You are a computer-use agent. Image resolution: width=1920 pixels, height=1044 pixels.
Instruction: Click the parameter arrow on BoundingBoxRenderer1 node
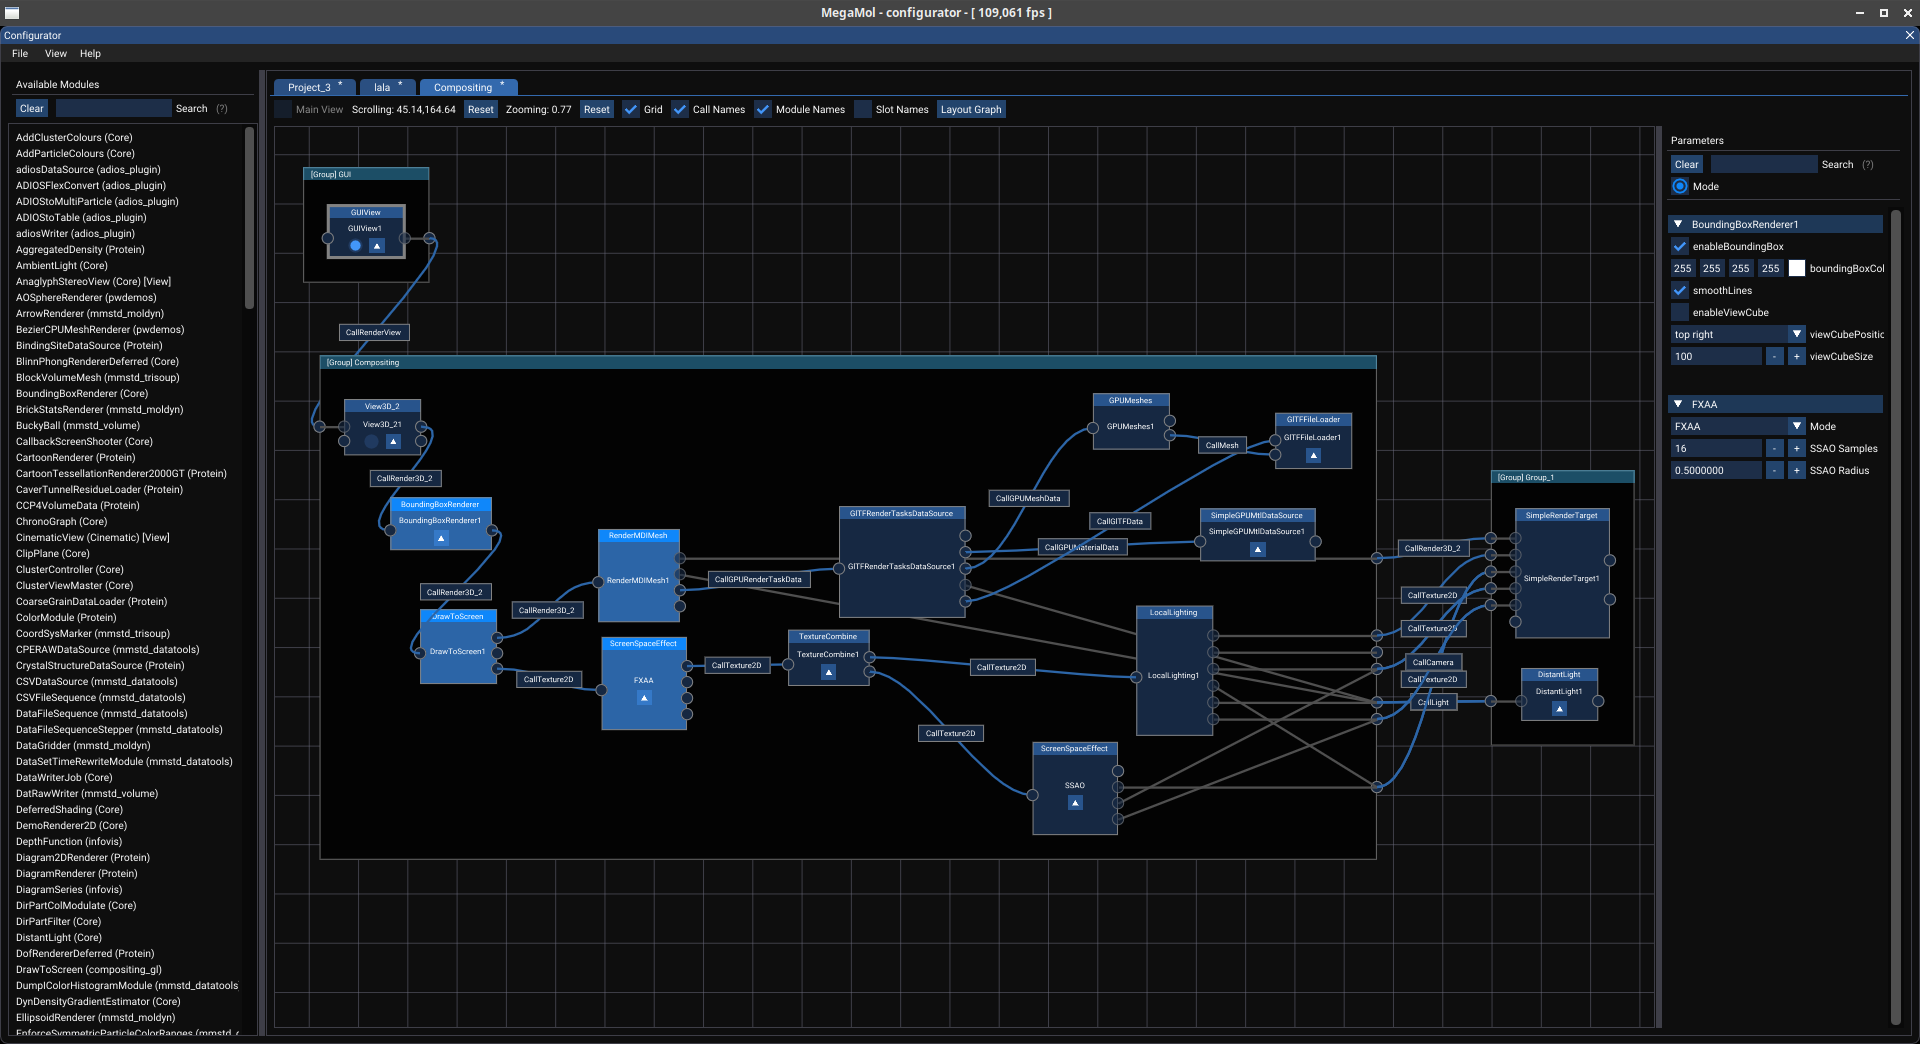pyautogui.click(x=441, y=538)
